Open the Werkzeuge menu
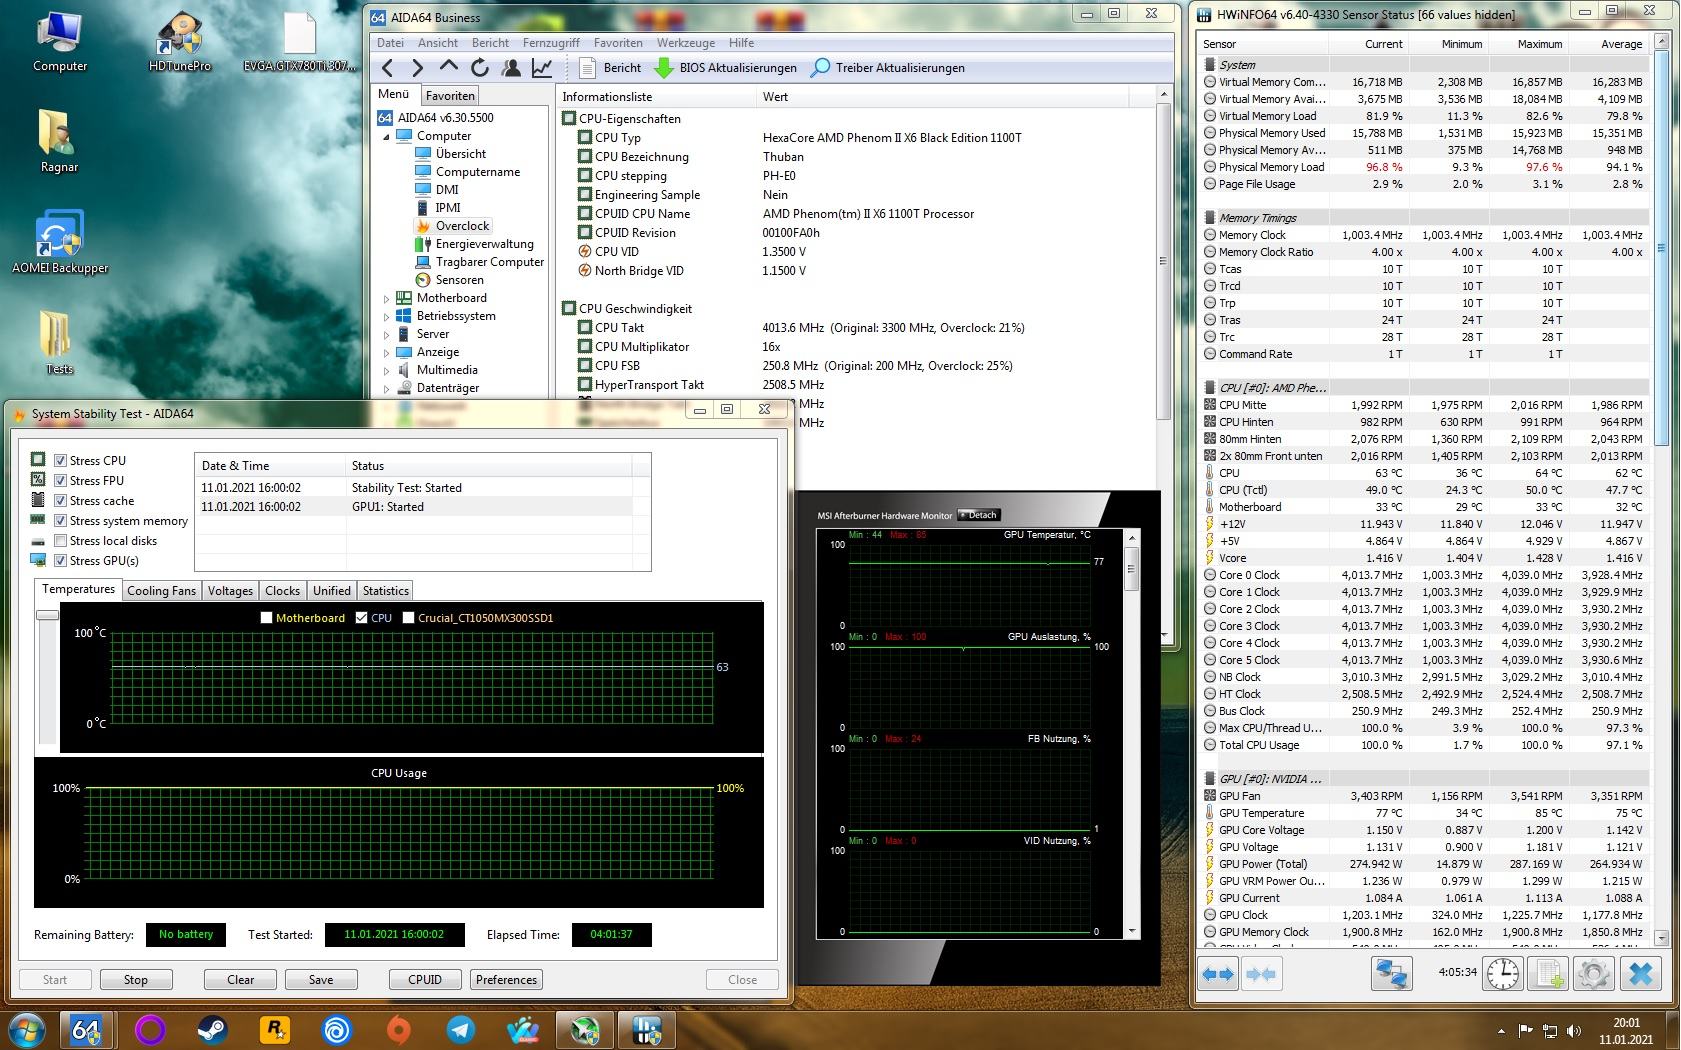1681x1050 pixels. (686, 43)
